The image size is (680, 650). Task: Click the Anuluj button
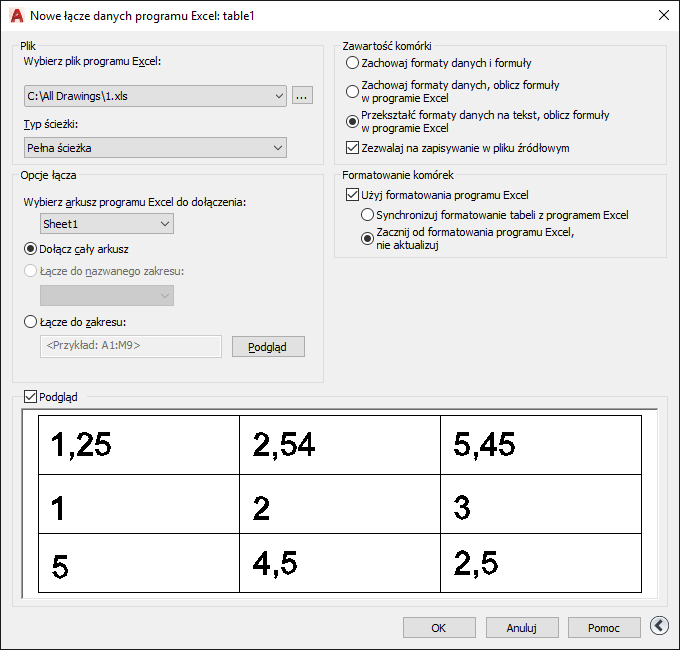coord(522,628)
